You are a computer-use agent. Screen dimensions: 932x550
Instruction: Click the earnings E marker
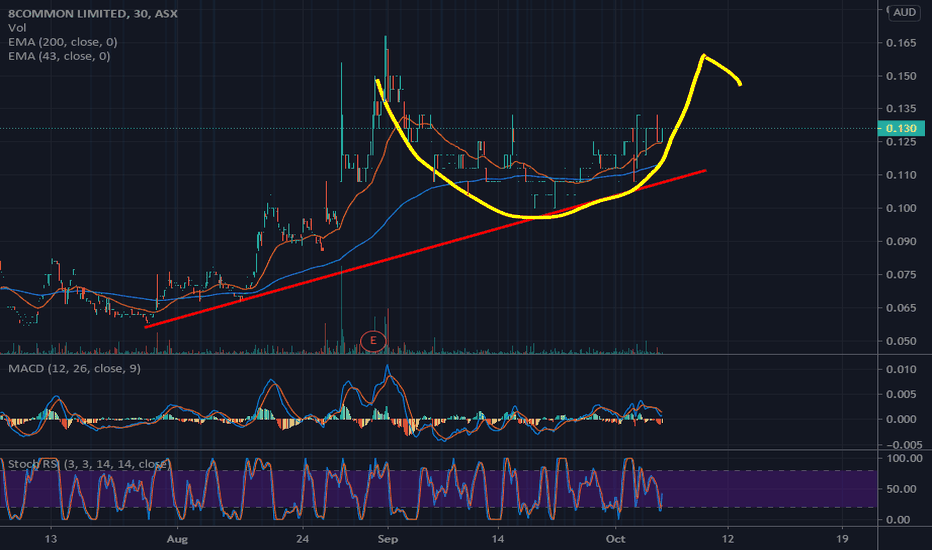[x=373, y=341]
